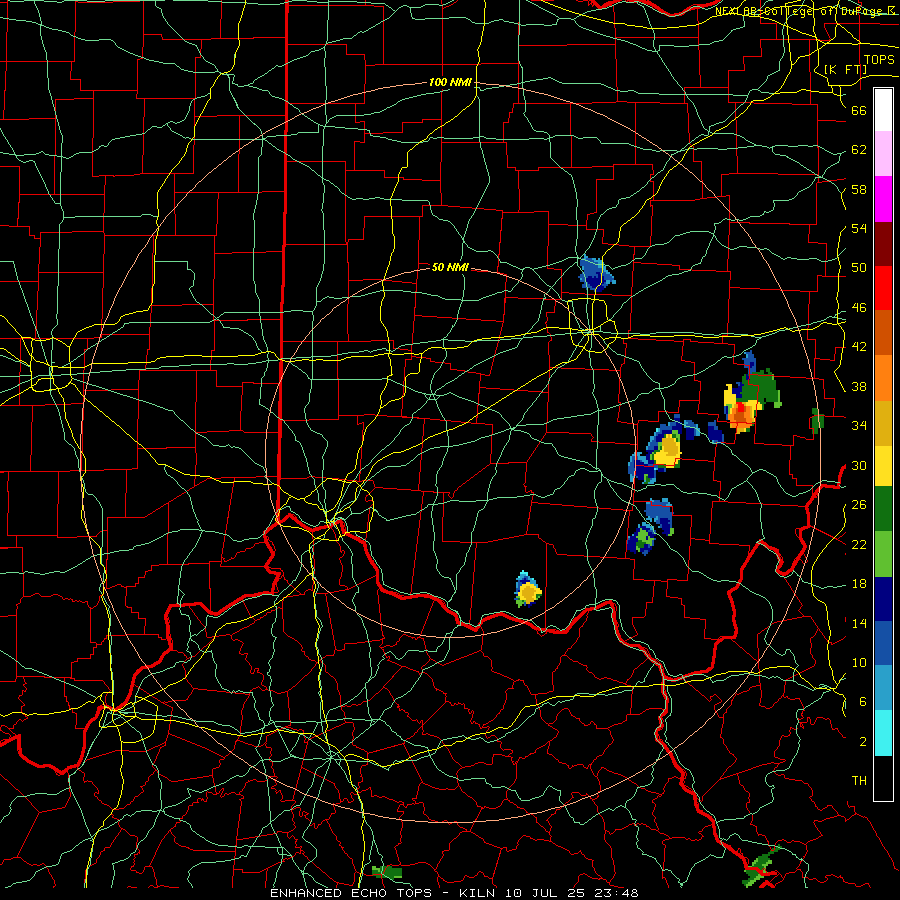900x900 pixels.
Task: Pick the navy blue legend swatch
Action: [x=883, y=600]
